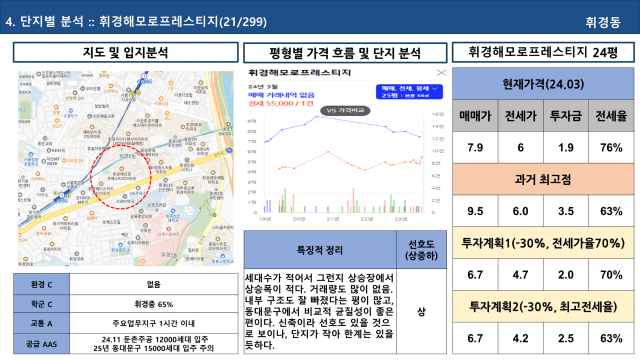Click the 매매 거래내역 없음 blue text
Screen dimensions: 640x360
(281, 95)
